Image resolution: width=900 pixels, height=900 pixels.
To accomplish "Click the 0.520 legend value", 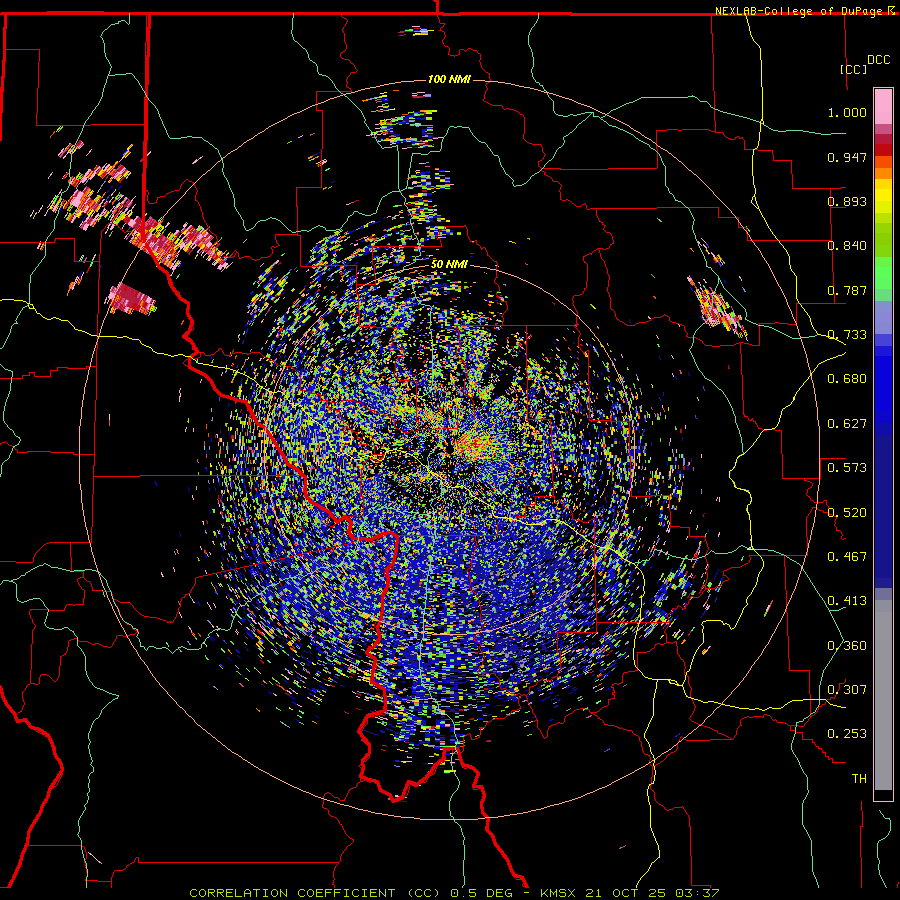I will pos(847,513).
